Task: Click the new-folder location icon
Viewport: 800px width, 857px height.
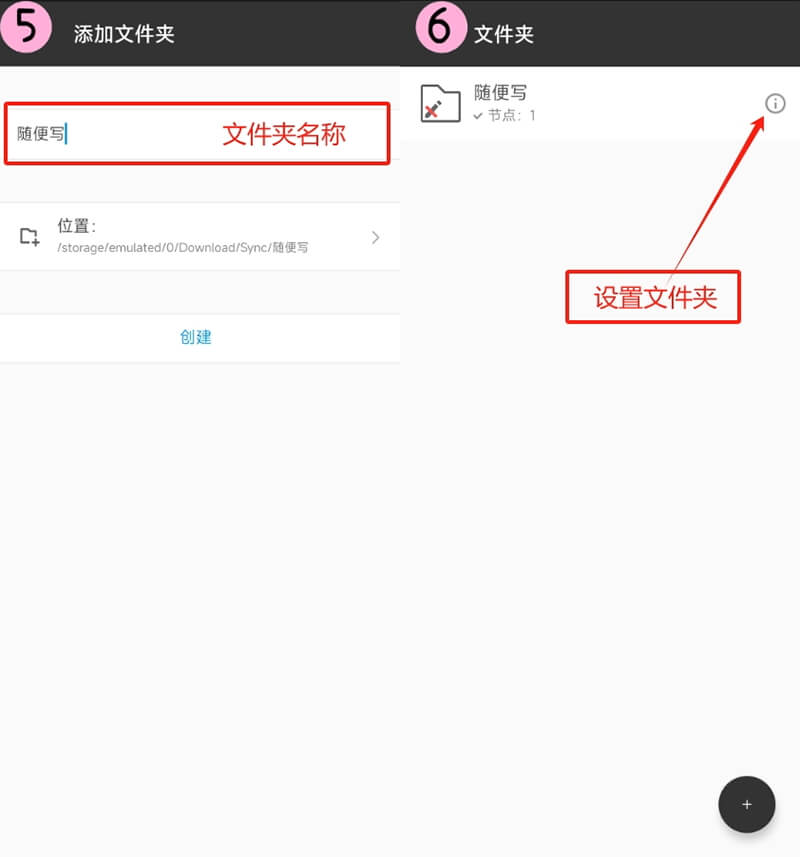Action: 29,237
